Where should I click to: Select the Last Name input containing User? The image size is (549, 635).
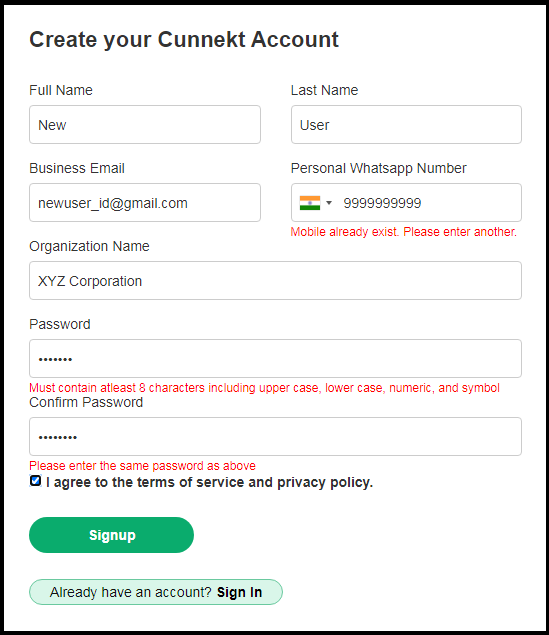click(406, 125)
